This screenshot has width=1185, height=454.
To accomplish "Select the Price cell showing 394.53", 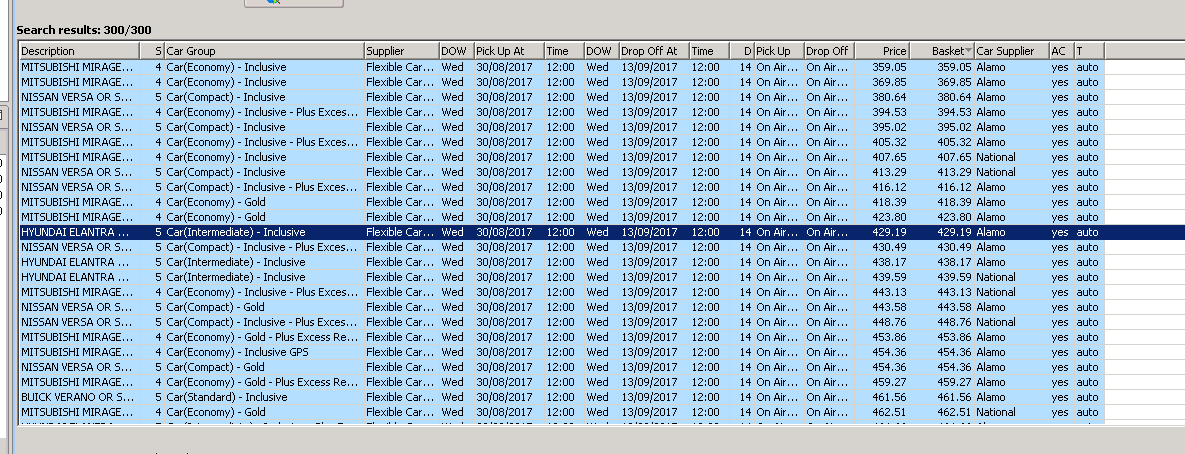I will coord(890,112).
